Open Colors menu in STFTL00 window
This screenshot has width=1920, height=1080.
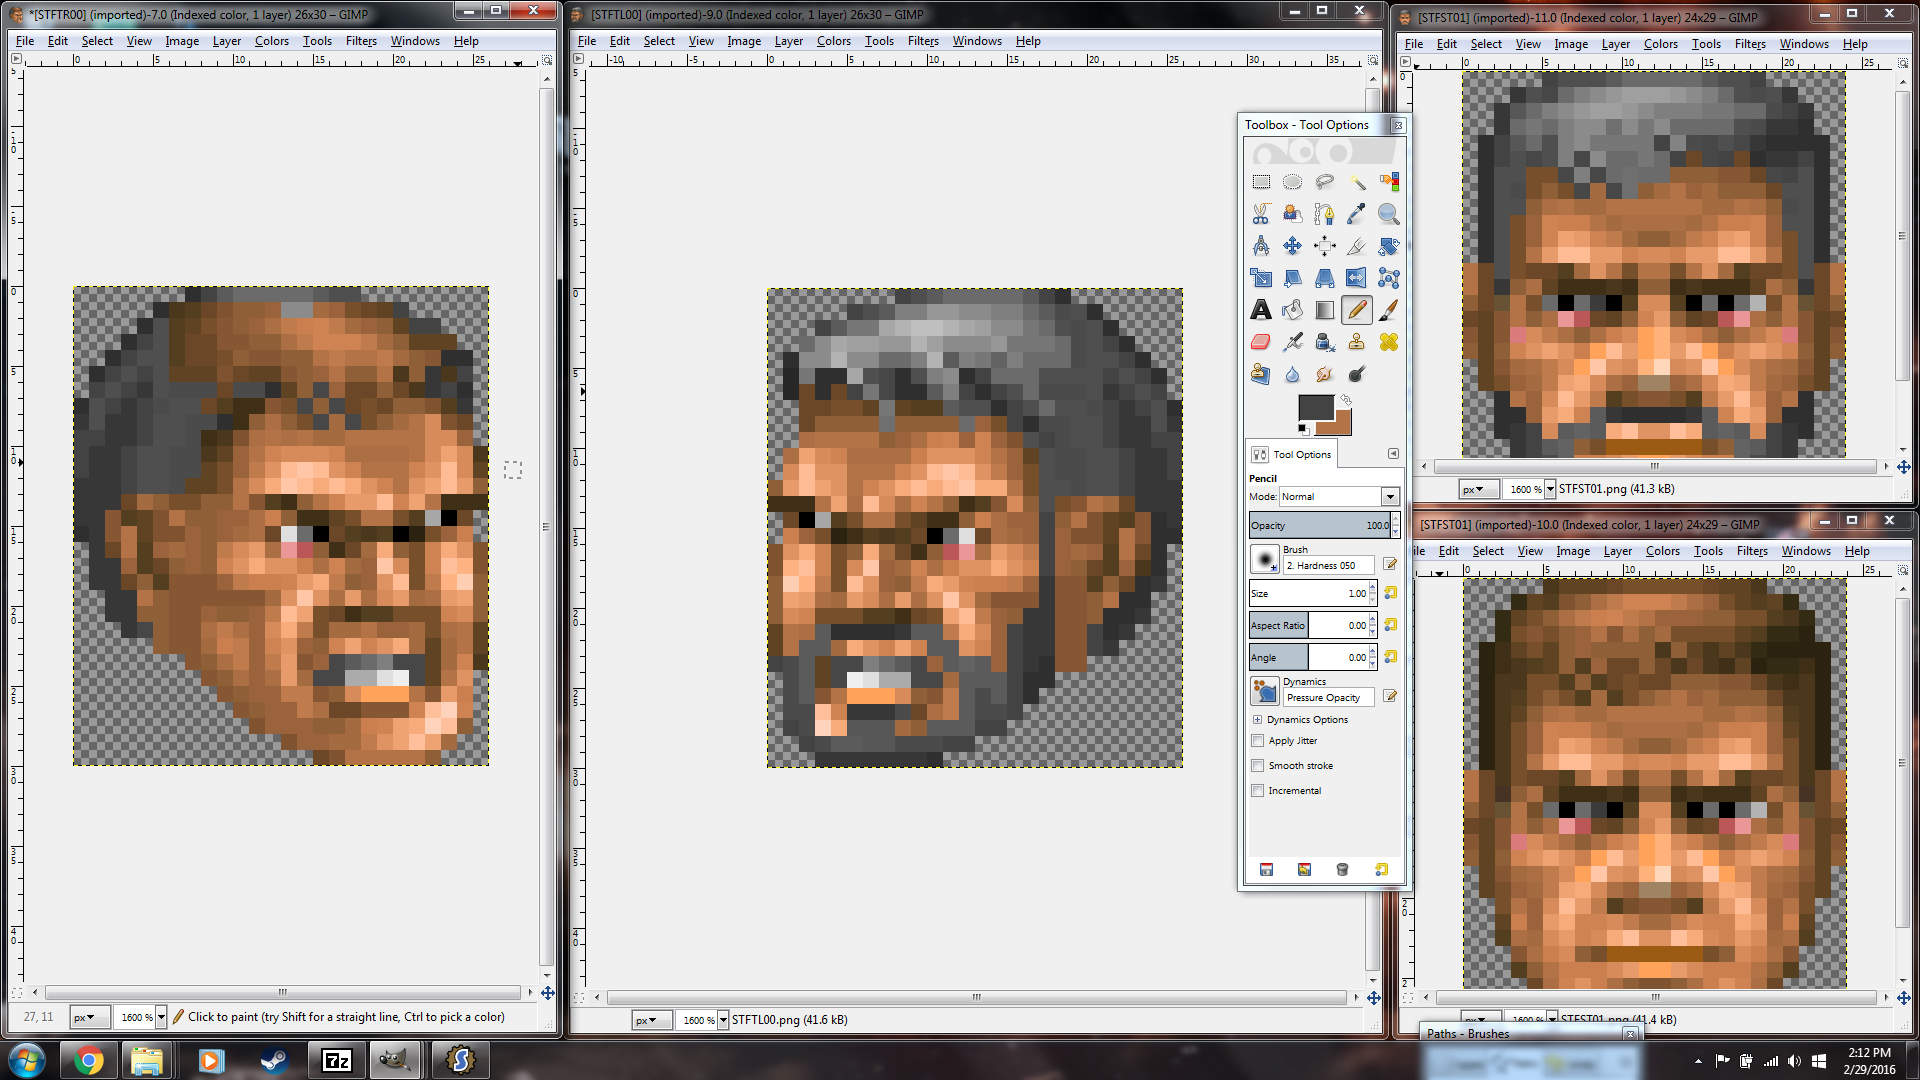pyautogui.click(x=833, y=41)
